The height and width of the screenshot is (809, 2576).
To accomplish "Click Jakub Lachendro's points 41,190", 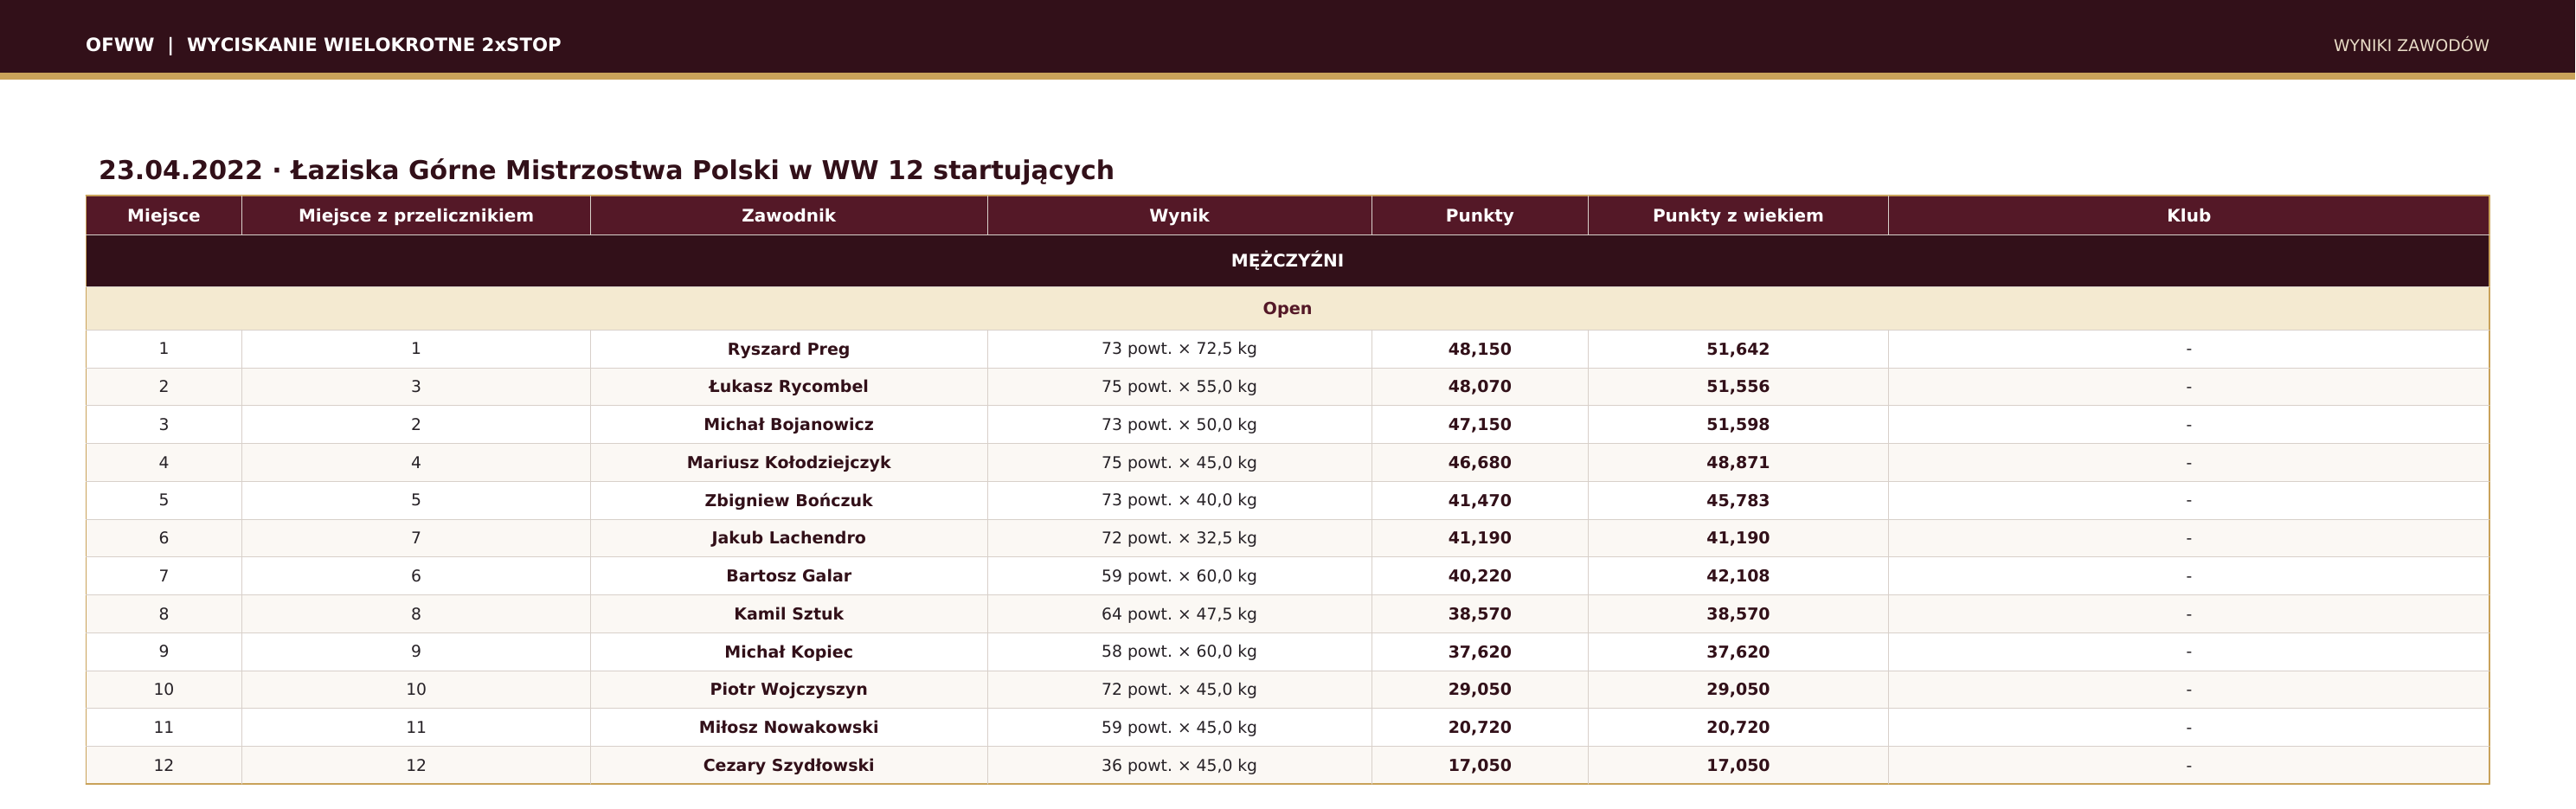I will click(x=1480, y=538).
